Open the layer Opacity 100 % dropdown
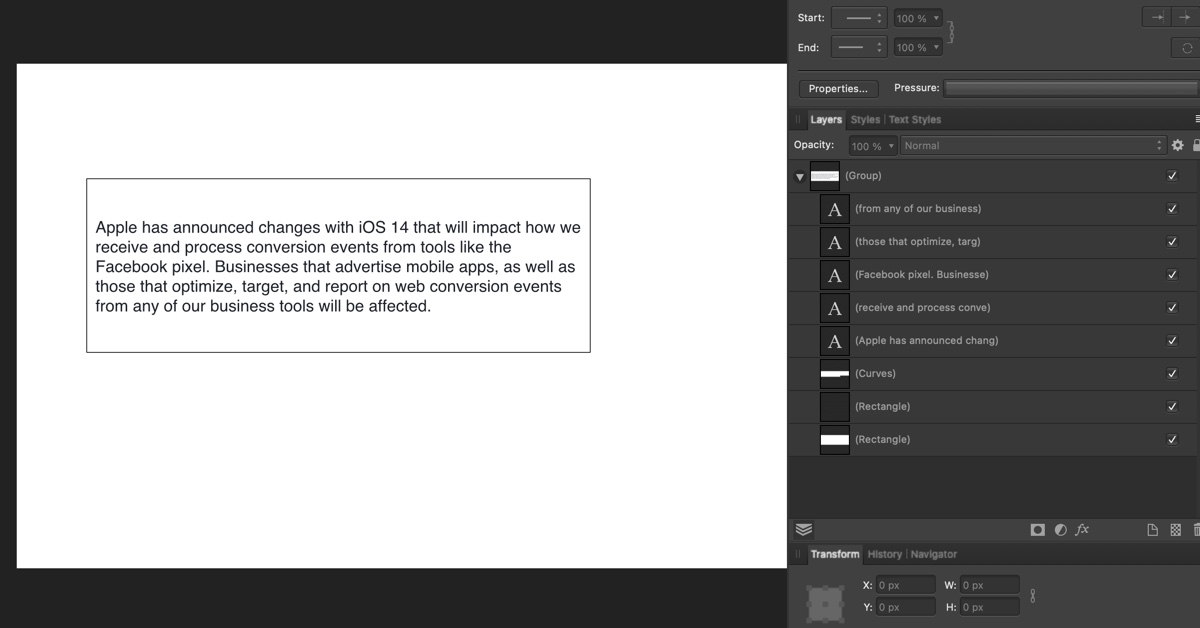Screen dimensions: 1200x628 (x=873, y=146)
